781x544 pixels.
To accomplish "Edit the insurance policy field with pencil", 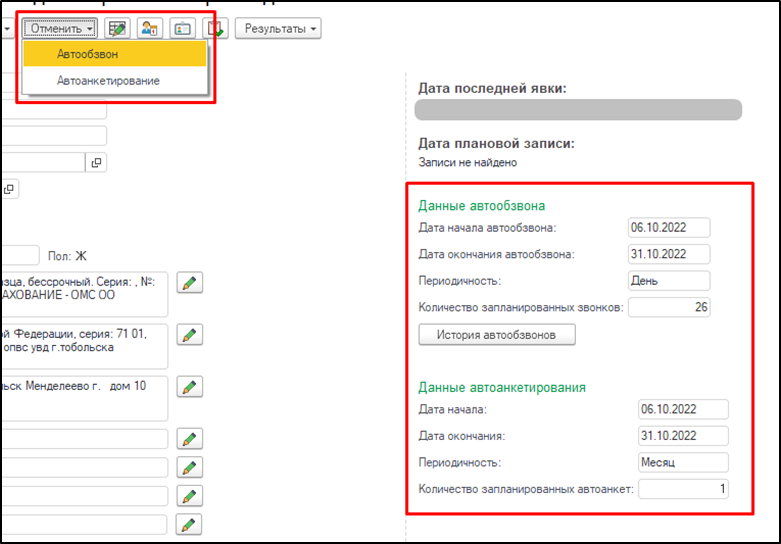I will point(188,283).
